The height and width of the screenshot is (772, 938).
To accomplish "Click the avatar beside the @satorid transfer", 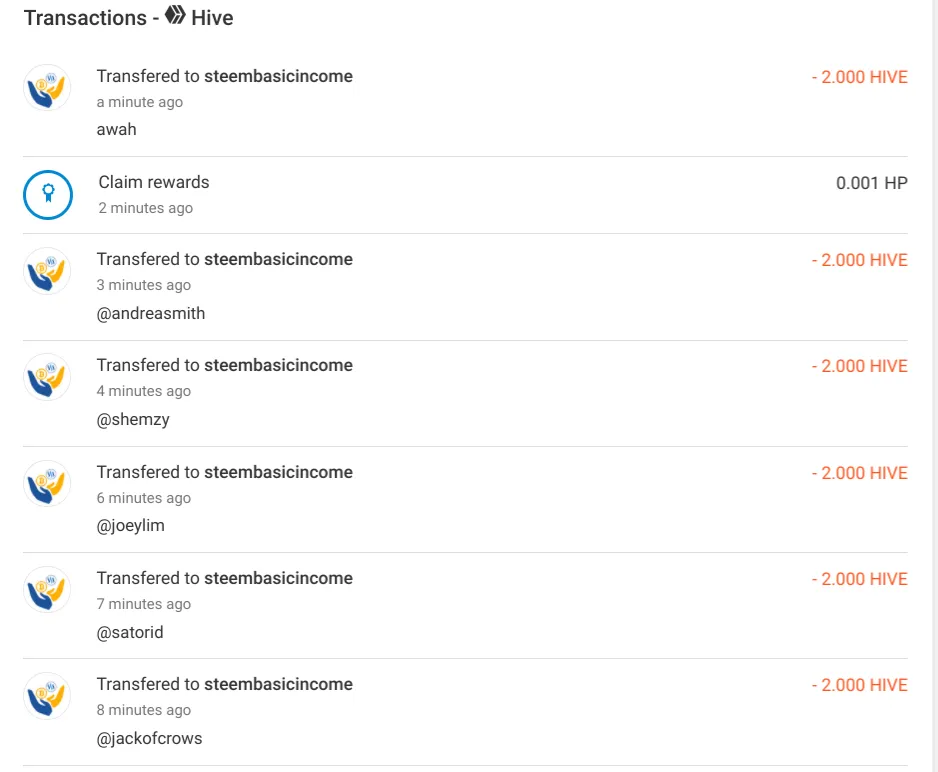I will 47,590.
